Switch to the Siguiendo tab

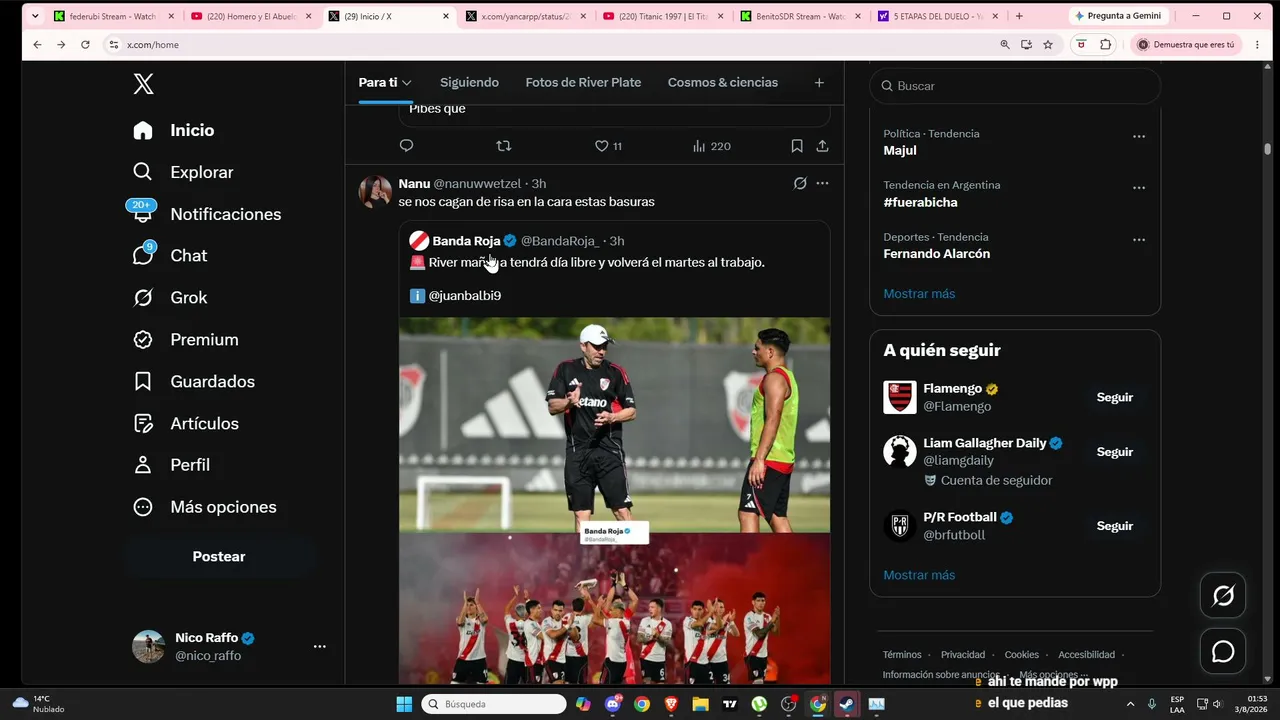(x=469, y=82)
